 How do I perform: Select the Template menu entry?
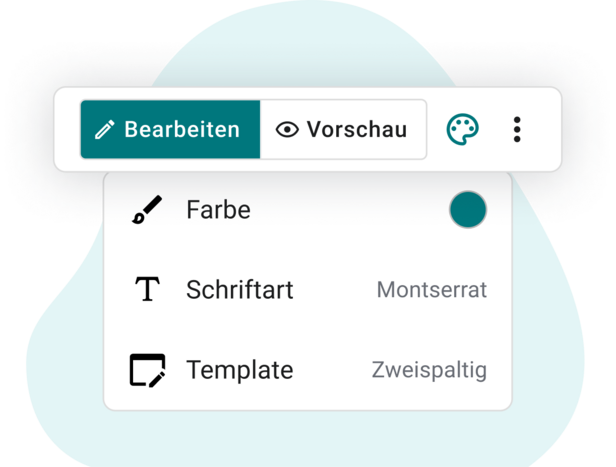pyautogui.click(x=308, y=370)
